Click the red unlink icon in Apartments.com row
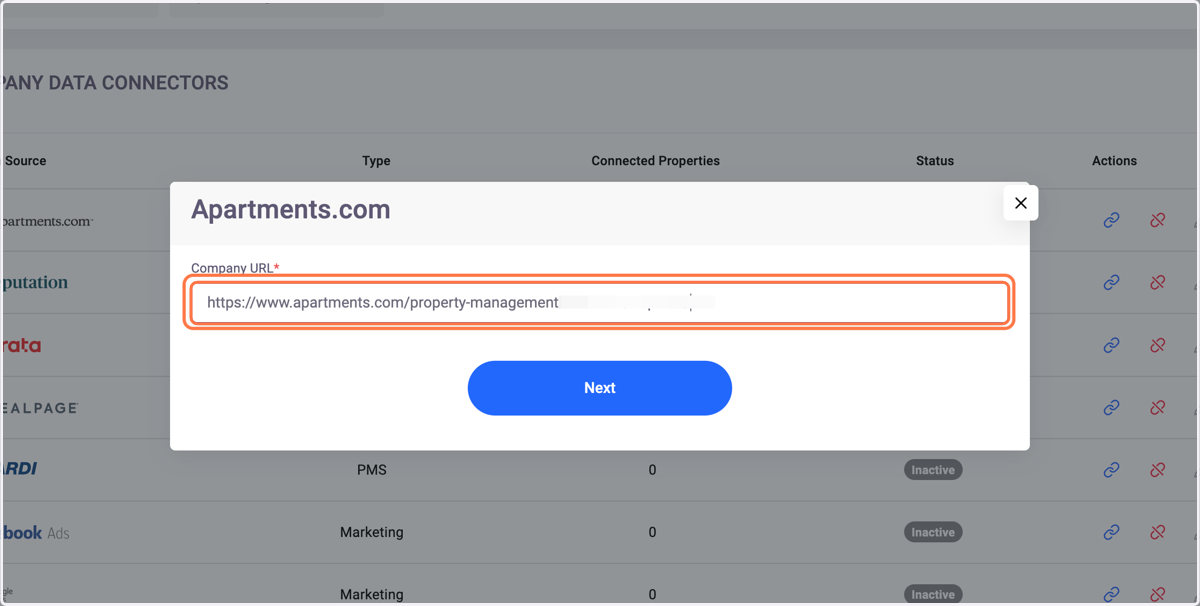This screenshot has width=1200, height=606. click(x=1157, y=220)
